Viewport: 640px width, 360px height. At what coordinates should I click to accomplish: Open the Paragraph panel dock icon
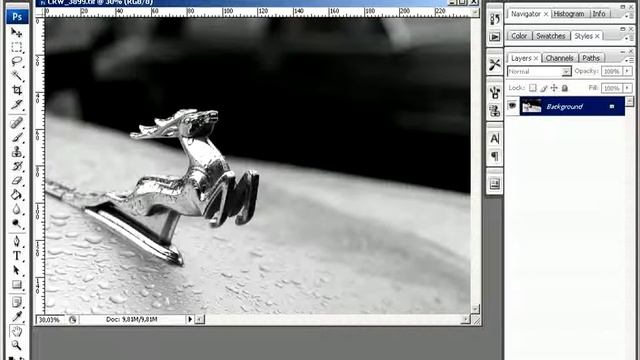(x=495, y=156)
